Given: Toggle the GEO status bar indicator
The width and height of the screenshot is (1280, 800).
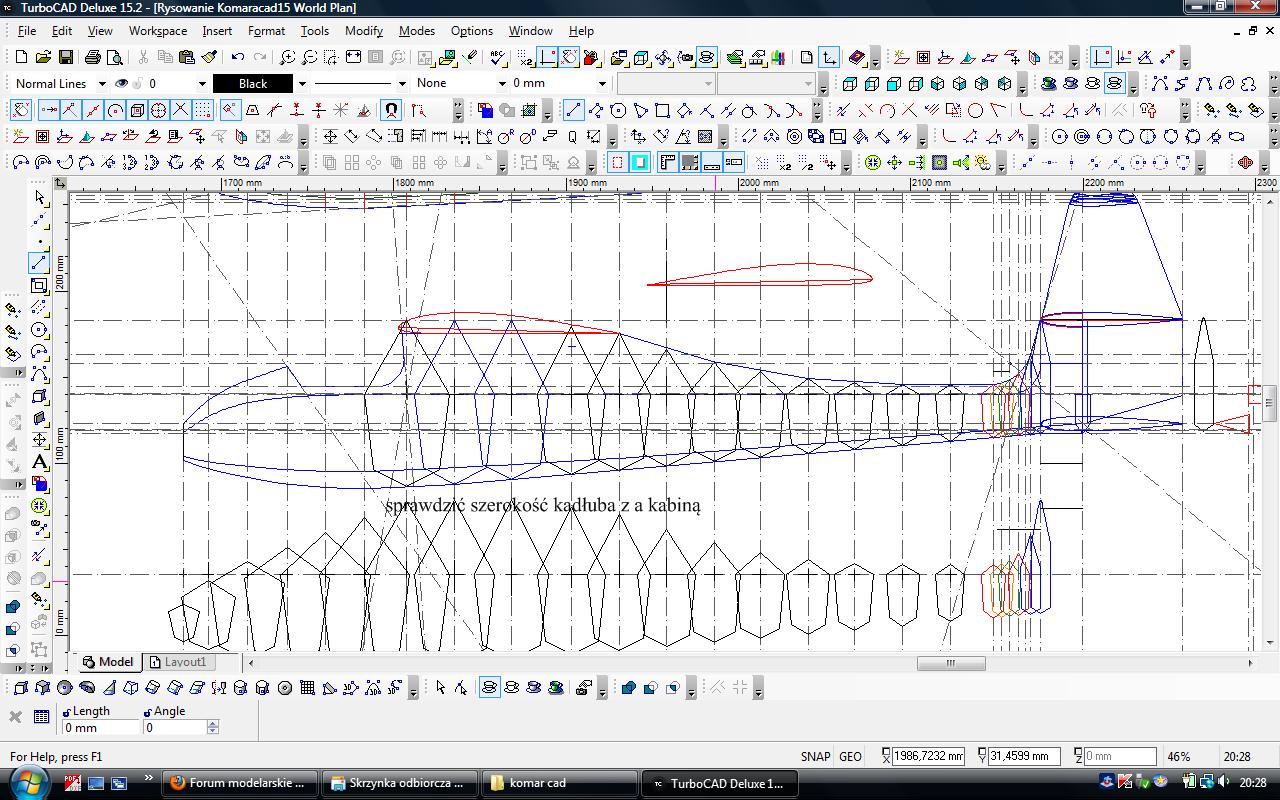Looking at the screenshot, I should coord(850,757).
